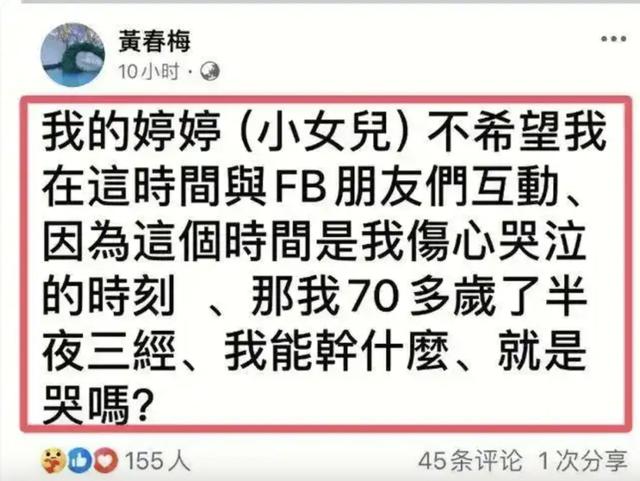640x481 pixels.
Task: Click the phrase 傷心哭泣 in the post
Action: tap(497, 240)
